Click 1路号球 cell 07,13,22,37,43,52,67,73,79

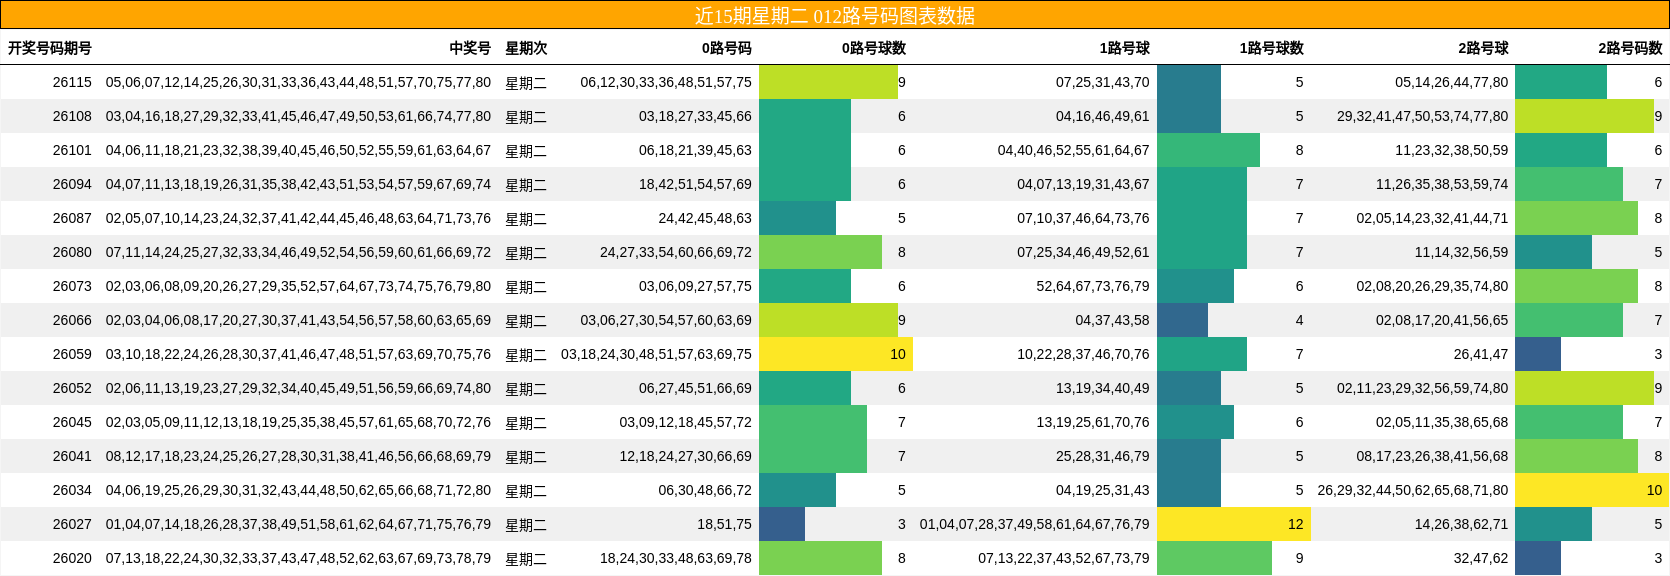1064,558
